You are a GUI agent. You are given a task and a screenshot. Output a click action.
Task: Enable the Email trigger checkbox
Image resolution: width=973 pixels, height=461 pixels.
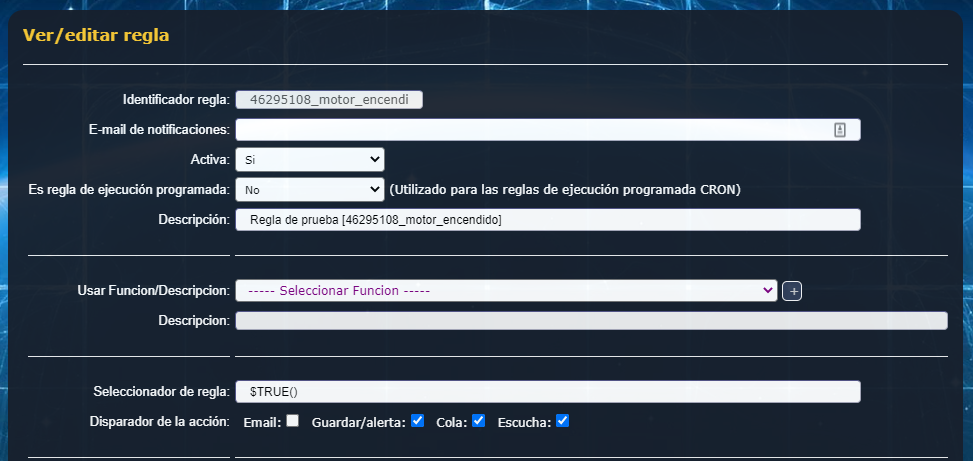point(292,421)
